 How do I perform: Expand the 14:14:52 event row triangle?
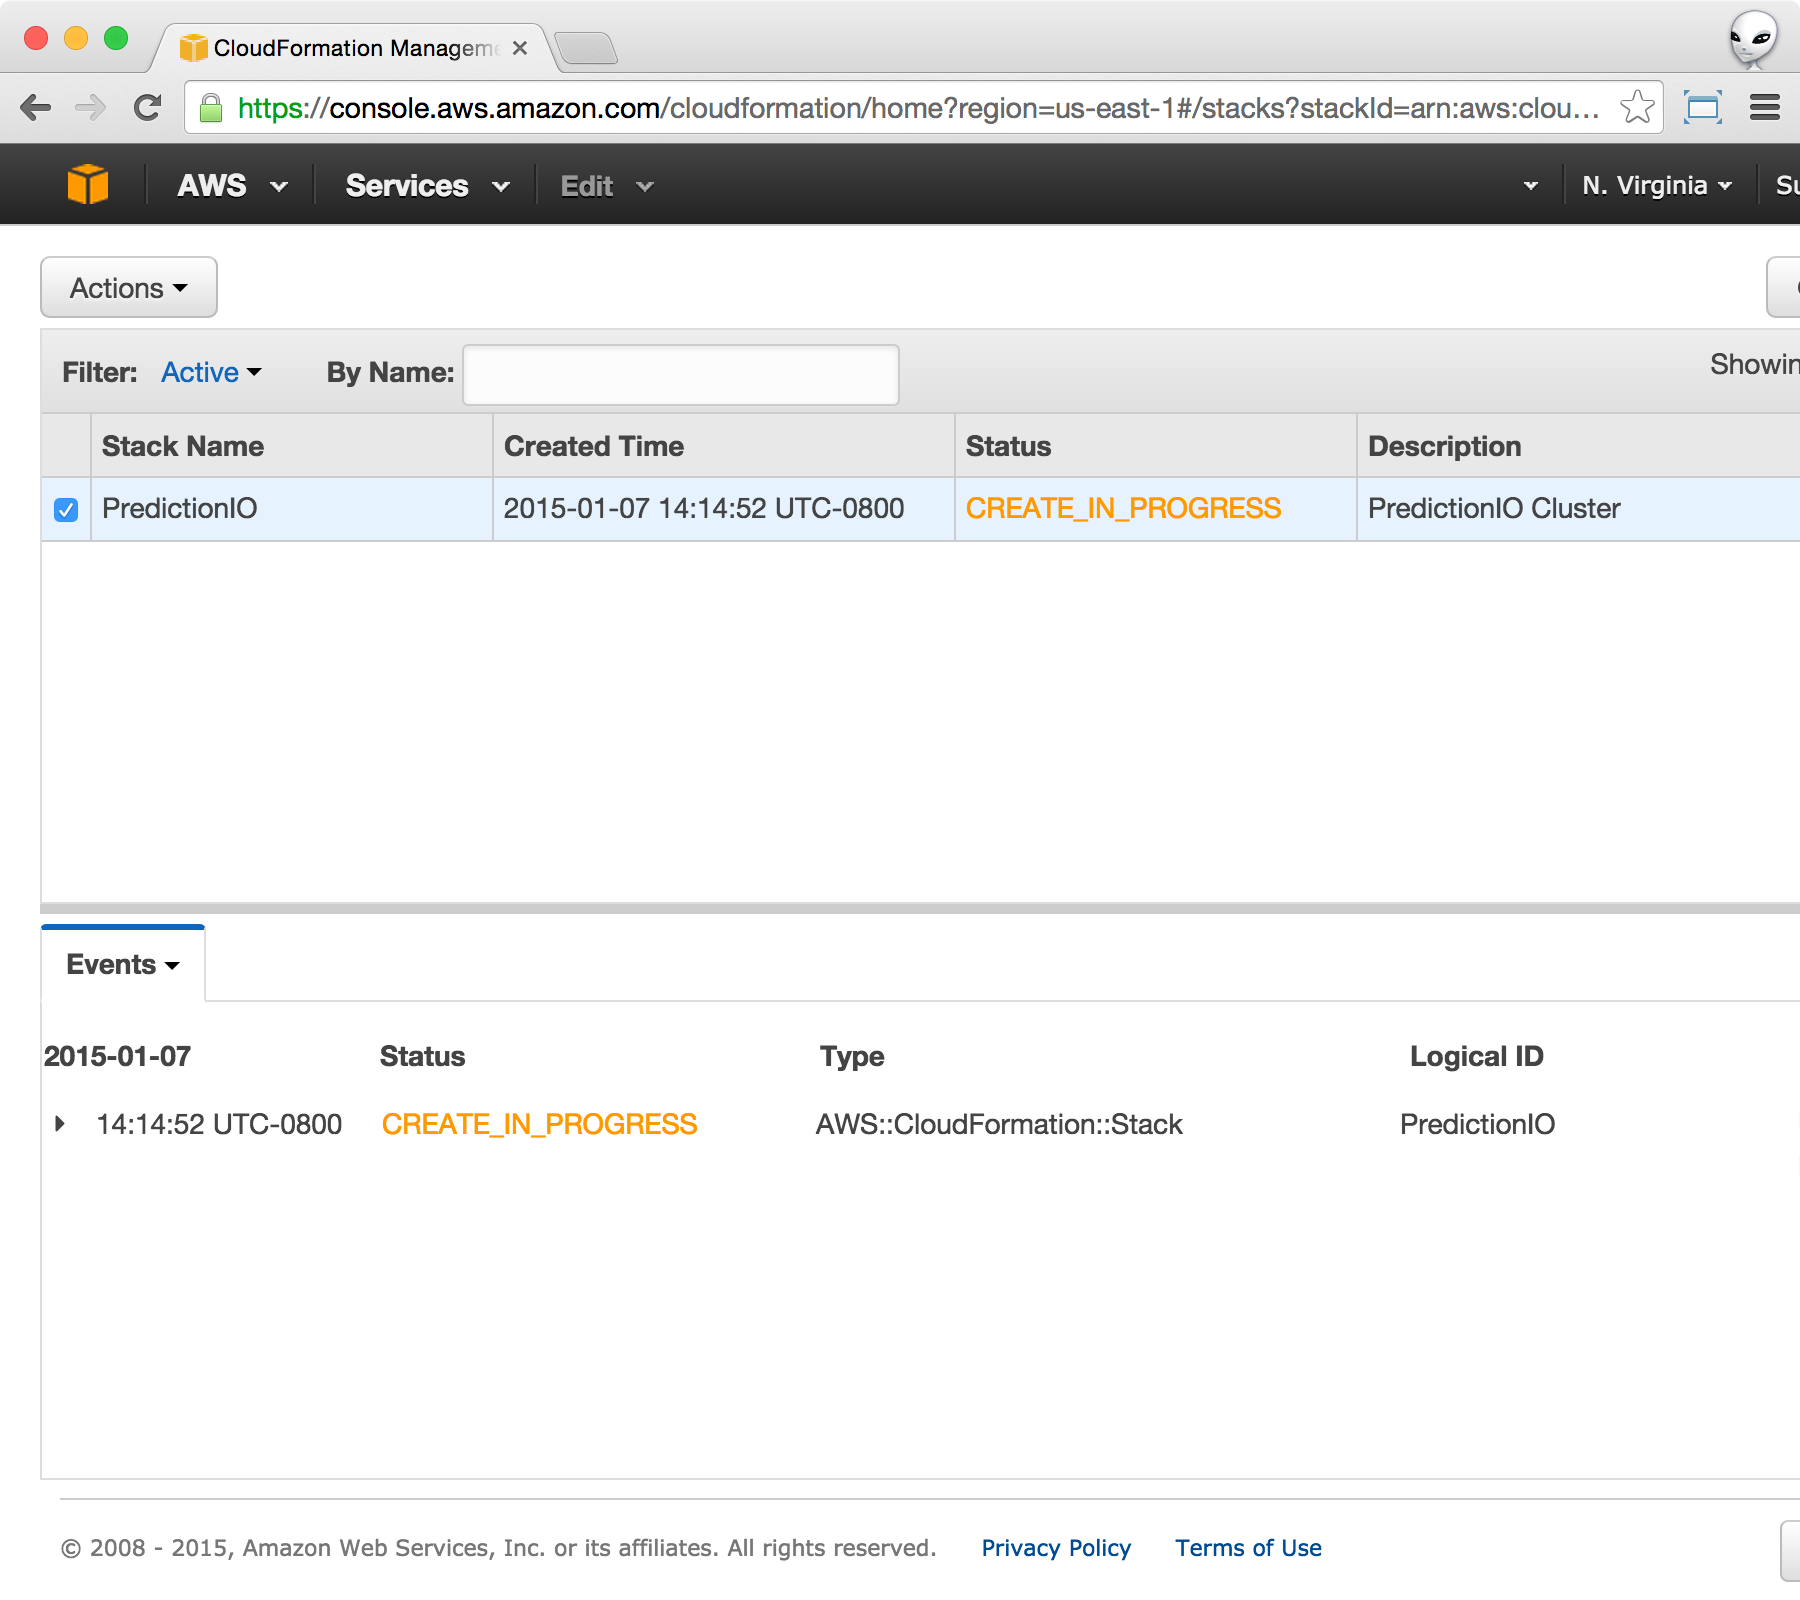click(x=60, y=1124)
